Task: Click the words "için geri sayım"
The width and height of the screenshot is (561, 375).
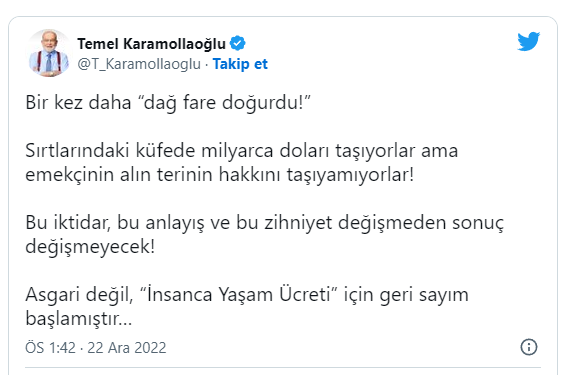Action: tap(406, 295)
